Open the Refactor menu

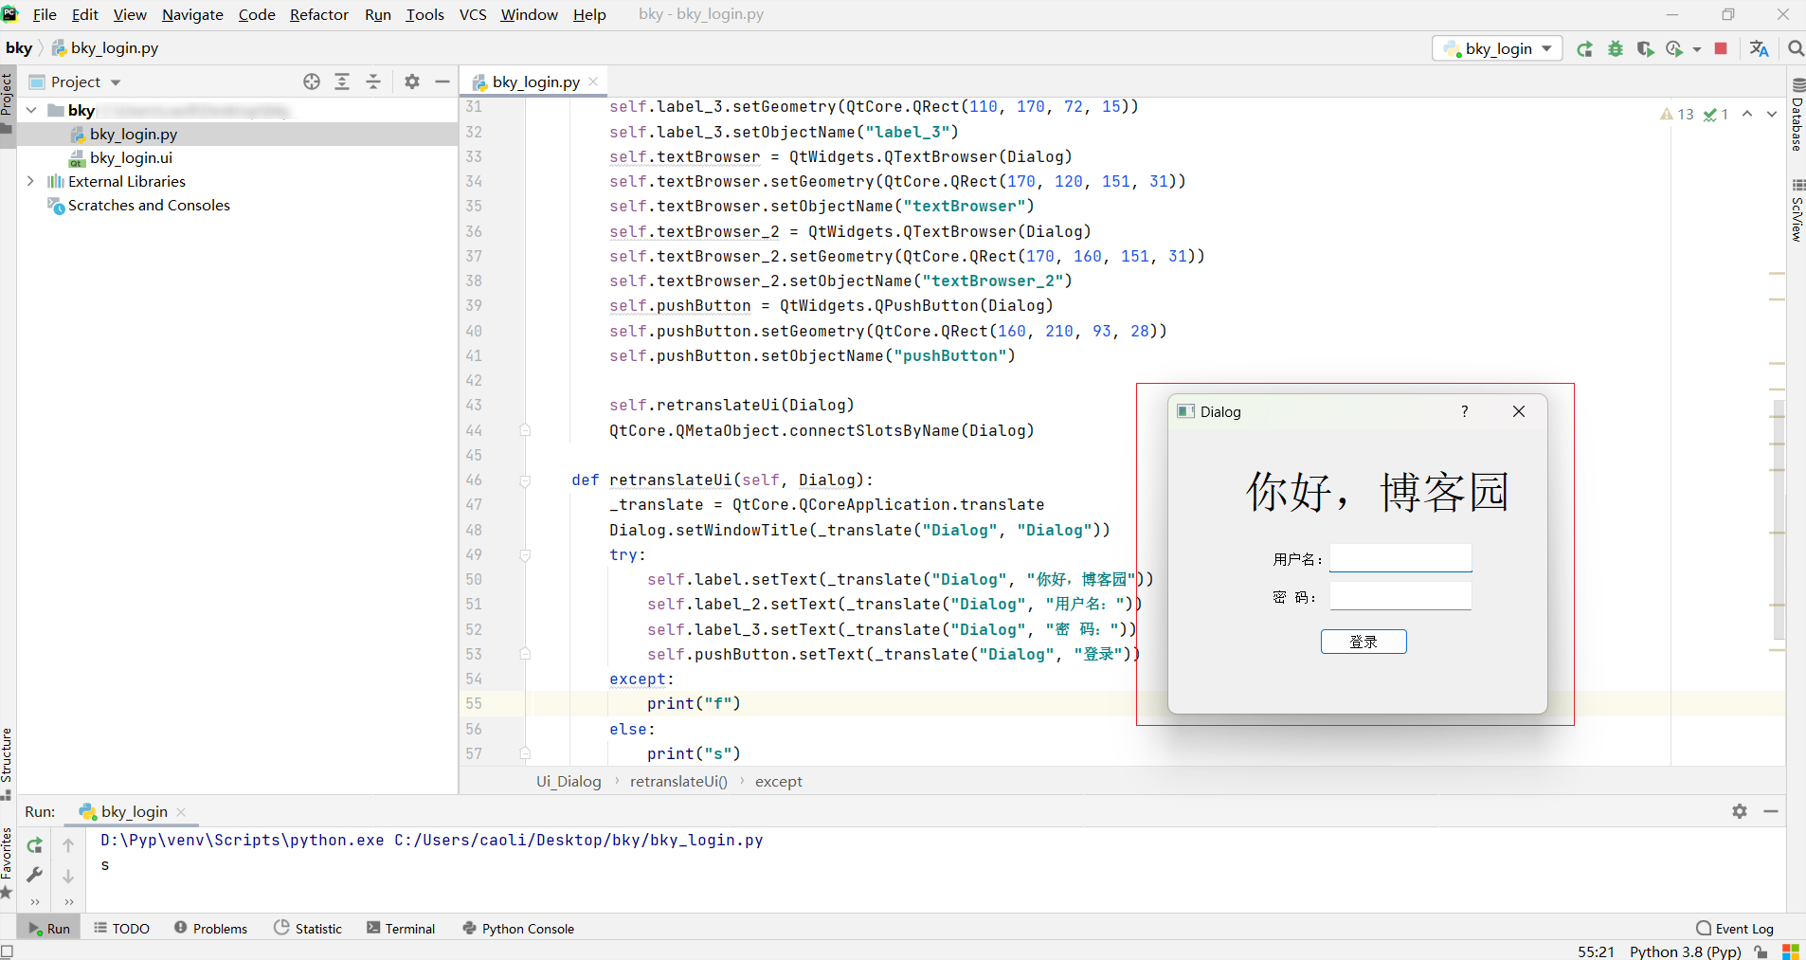point(319,15)
